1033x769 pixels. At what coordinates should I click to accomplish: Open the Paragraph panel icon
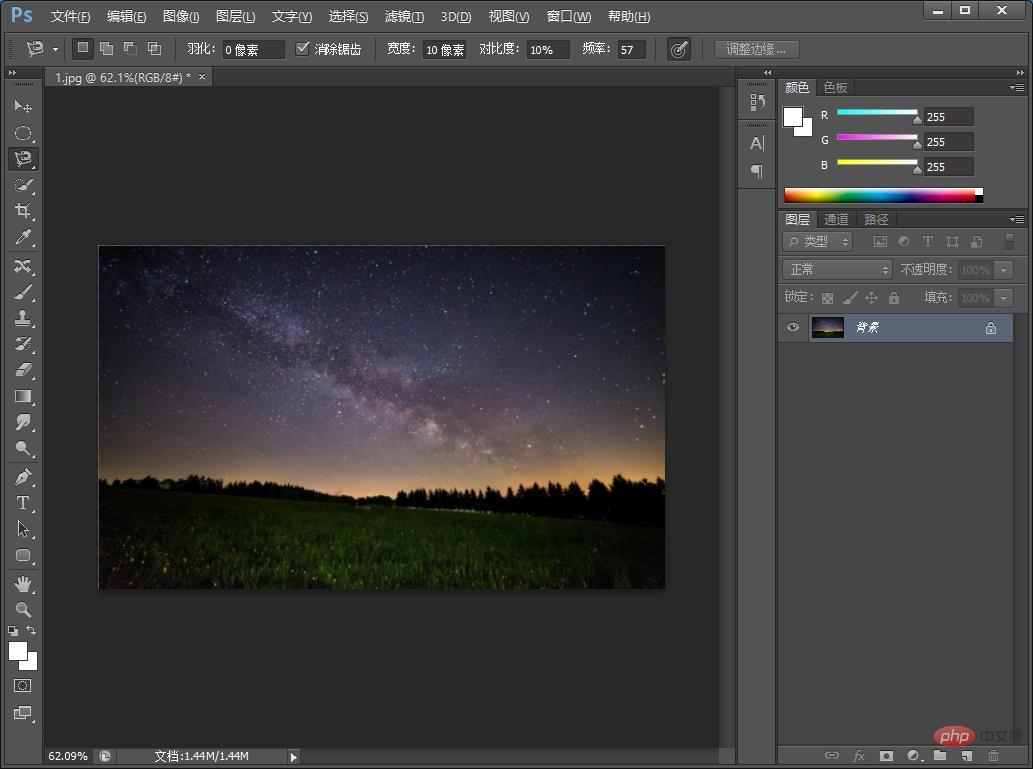(x=757, y=171)
